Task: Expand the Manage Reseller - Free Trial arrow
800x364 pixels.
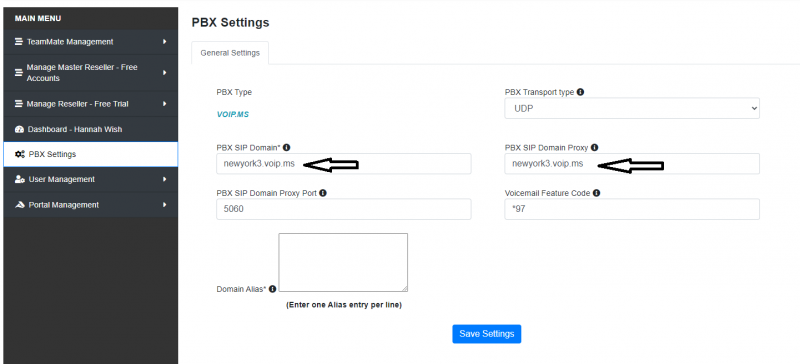Action: coord(165,104)
